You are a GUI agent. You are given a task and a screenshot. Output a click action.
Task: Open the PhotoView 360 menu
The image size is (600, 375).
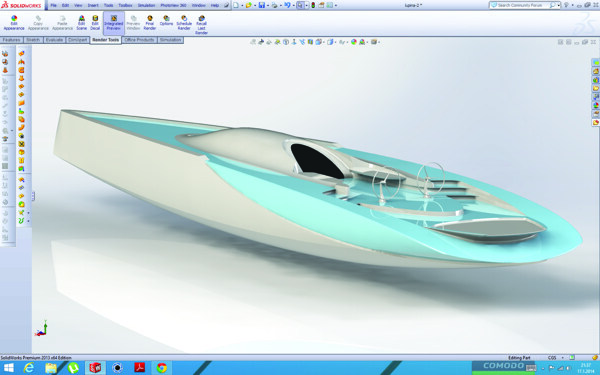click(173, 5)
